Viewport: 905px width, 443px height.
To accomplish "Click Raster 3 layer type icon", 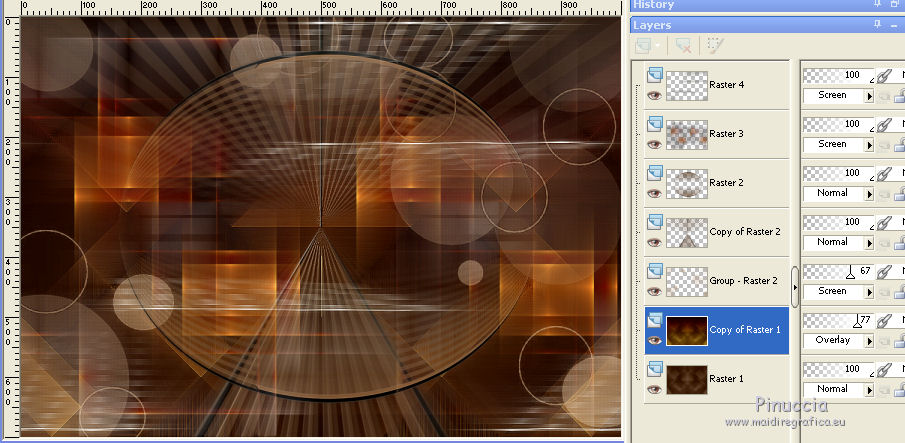I will pos(655,124).
